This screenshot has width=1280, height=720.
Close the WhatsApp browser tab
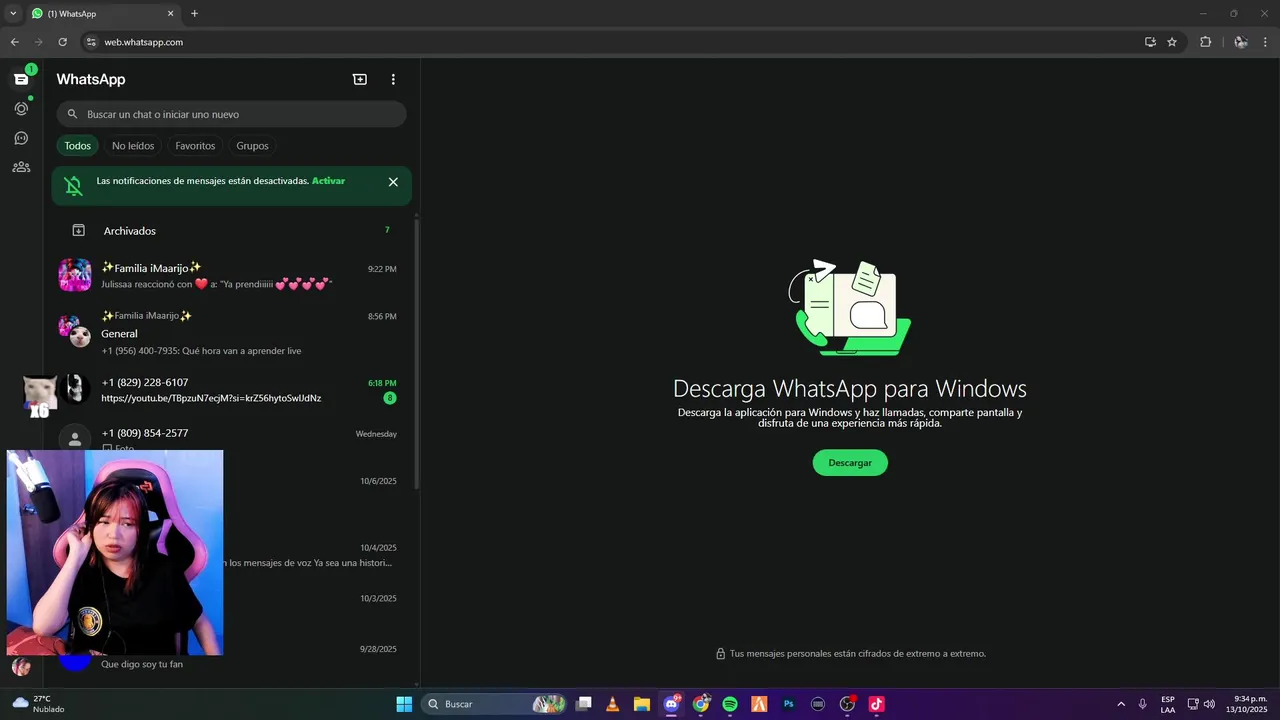tap(170, 14)
